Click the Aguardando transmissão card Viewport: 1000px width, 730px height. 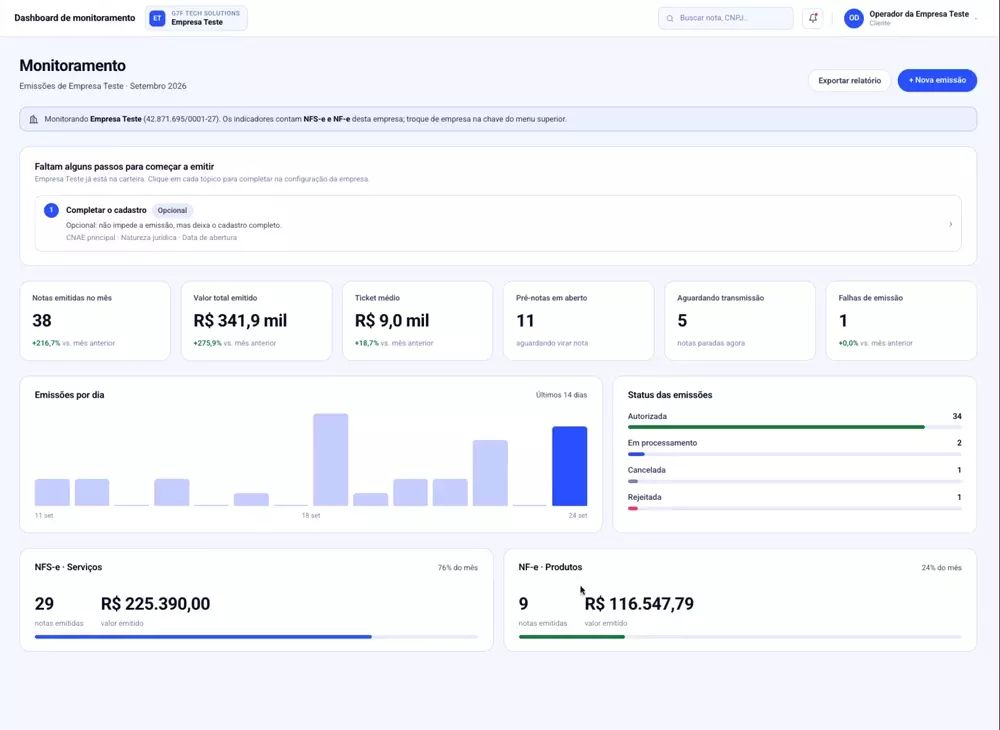click(740, 321)
